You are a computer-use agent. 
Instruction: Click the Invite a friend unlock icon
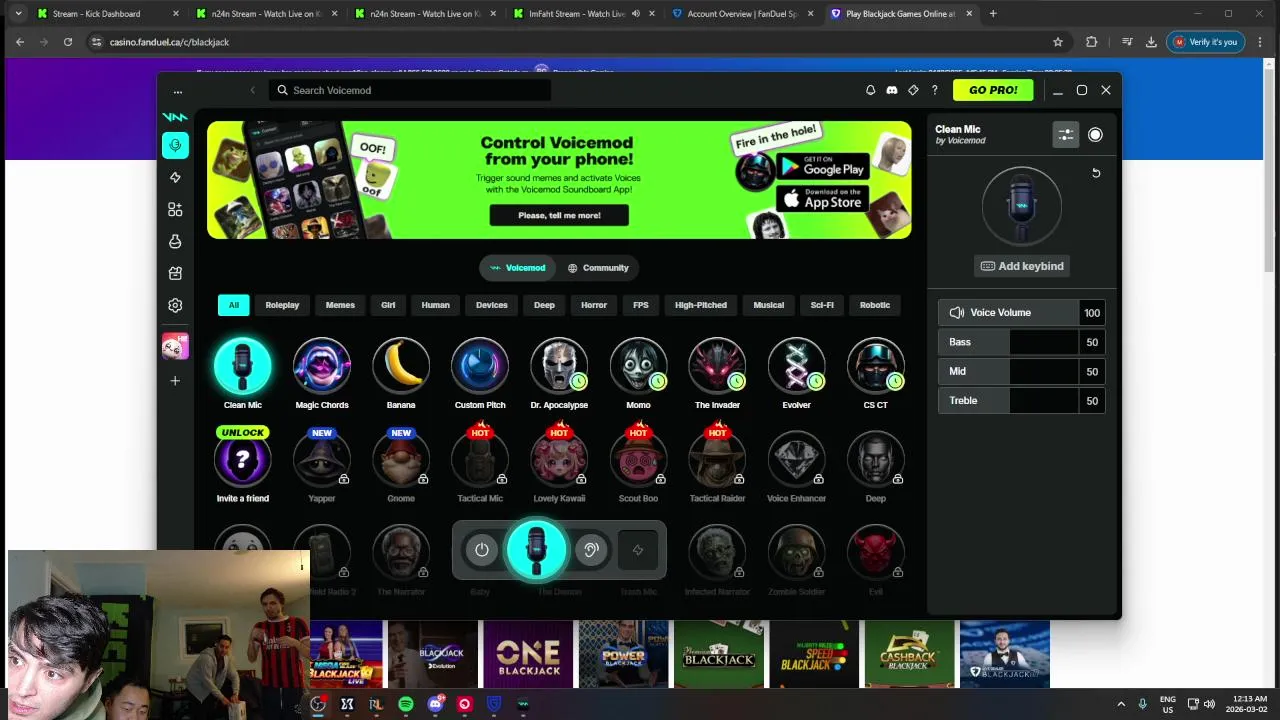point(243,459)
